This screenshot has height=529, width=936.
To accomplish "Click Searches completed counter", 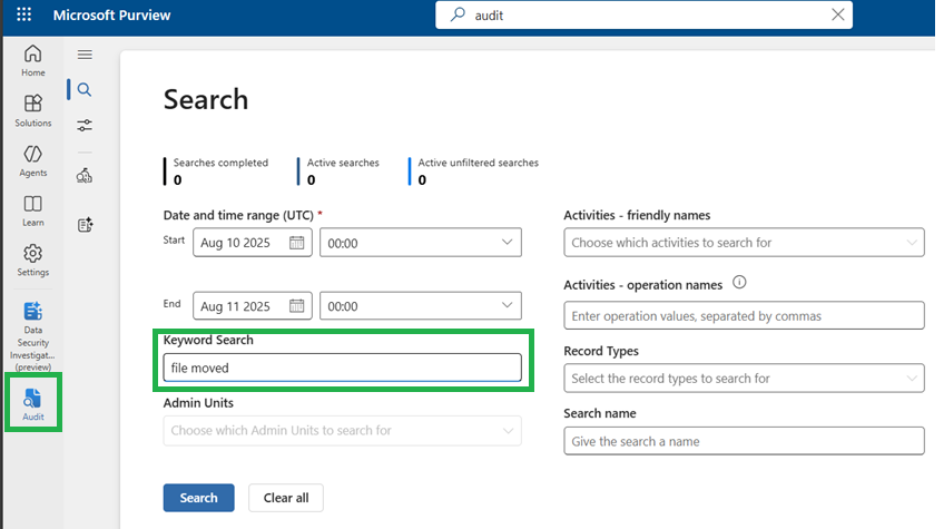I will point(216,171).
